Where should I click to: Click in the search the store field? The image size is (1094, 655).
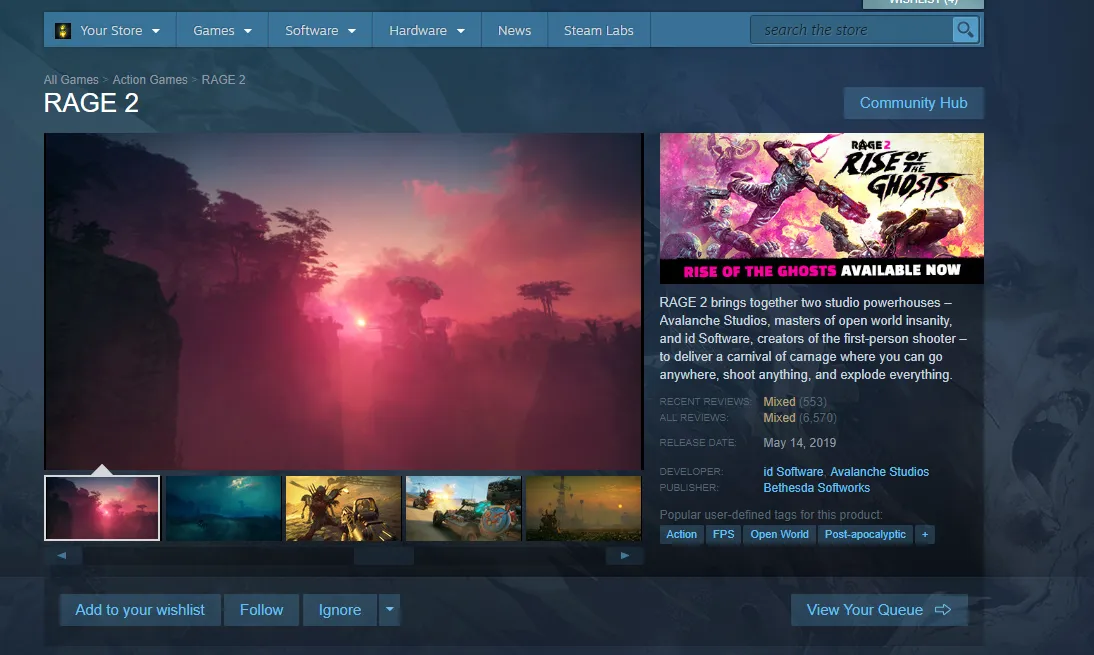click(x=851, y=30)
